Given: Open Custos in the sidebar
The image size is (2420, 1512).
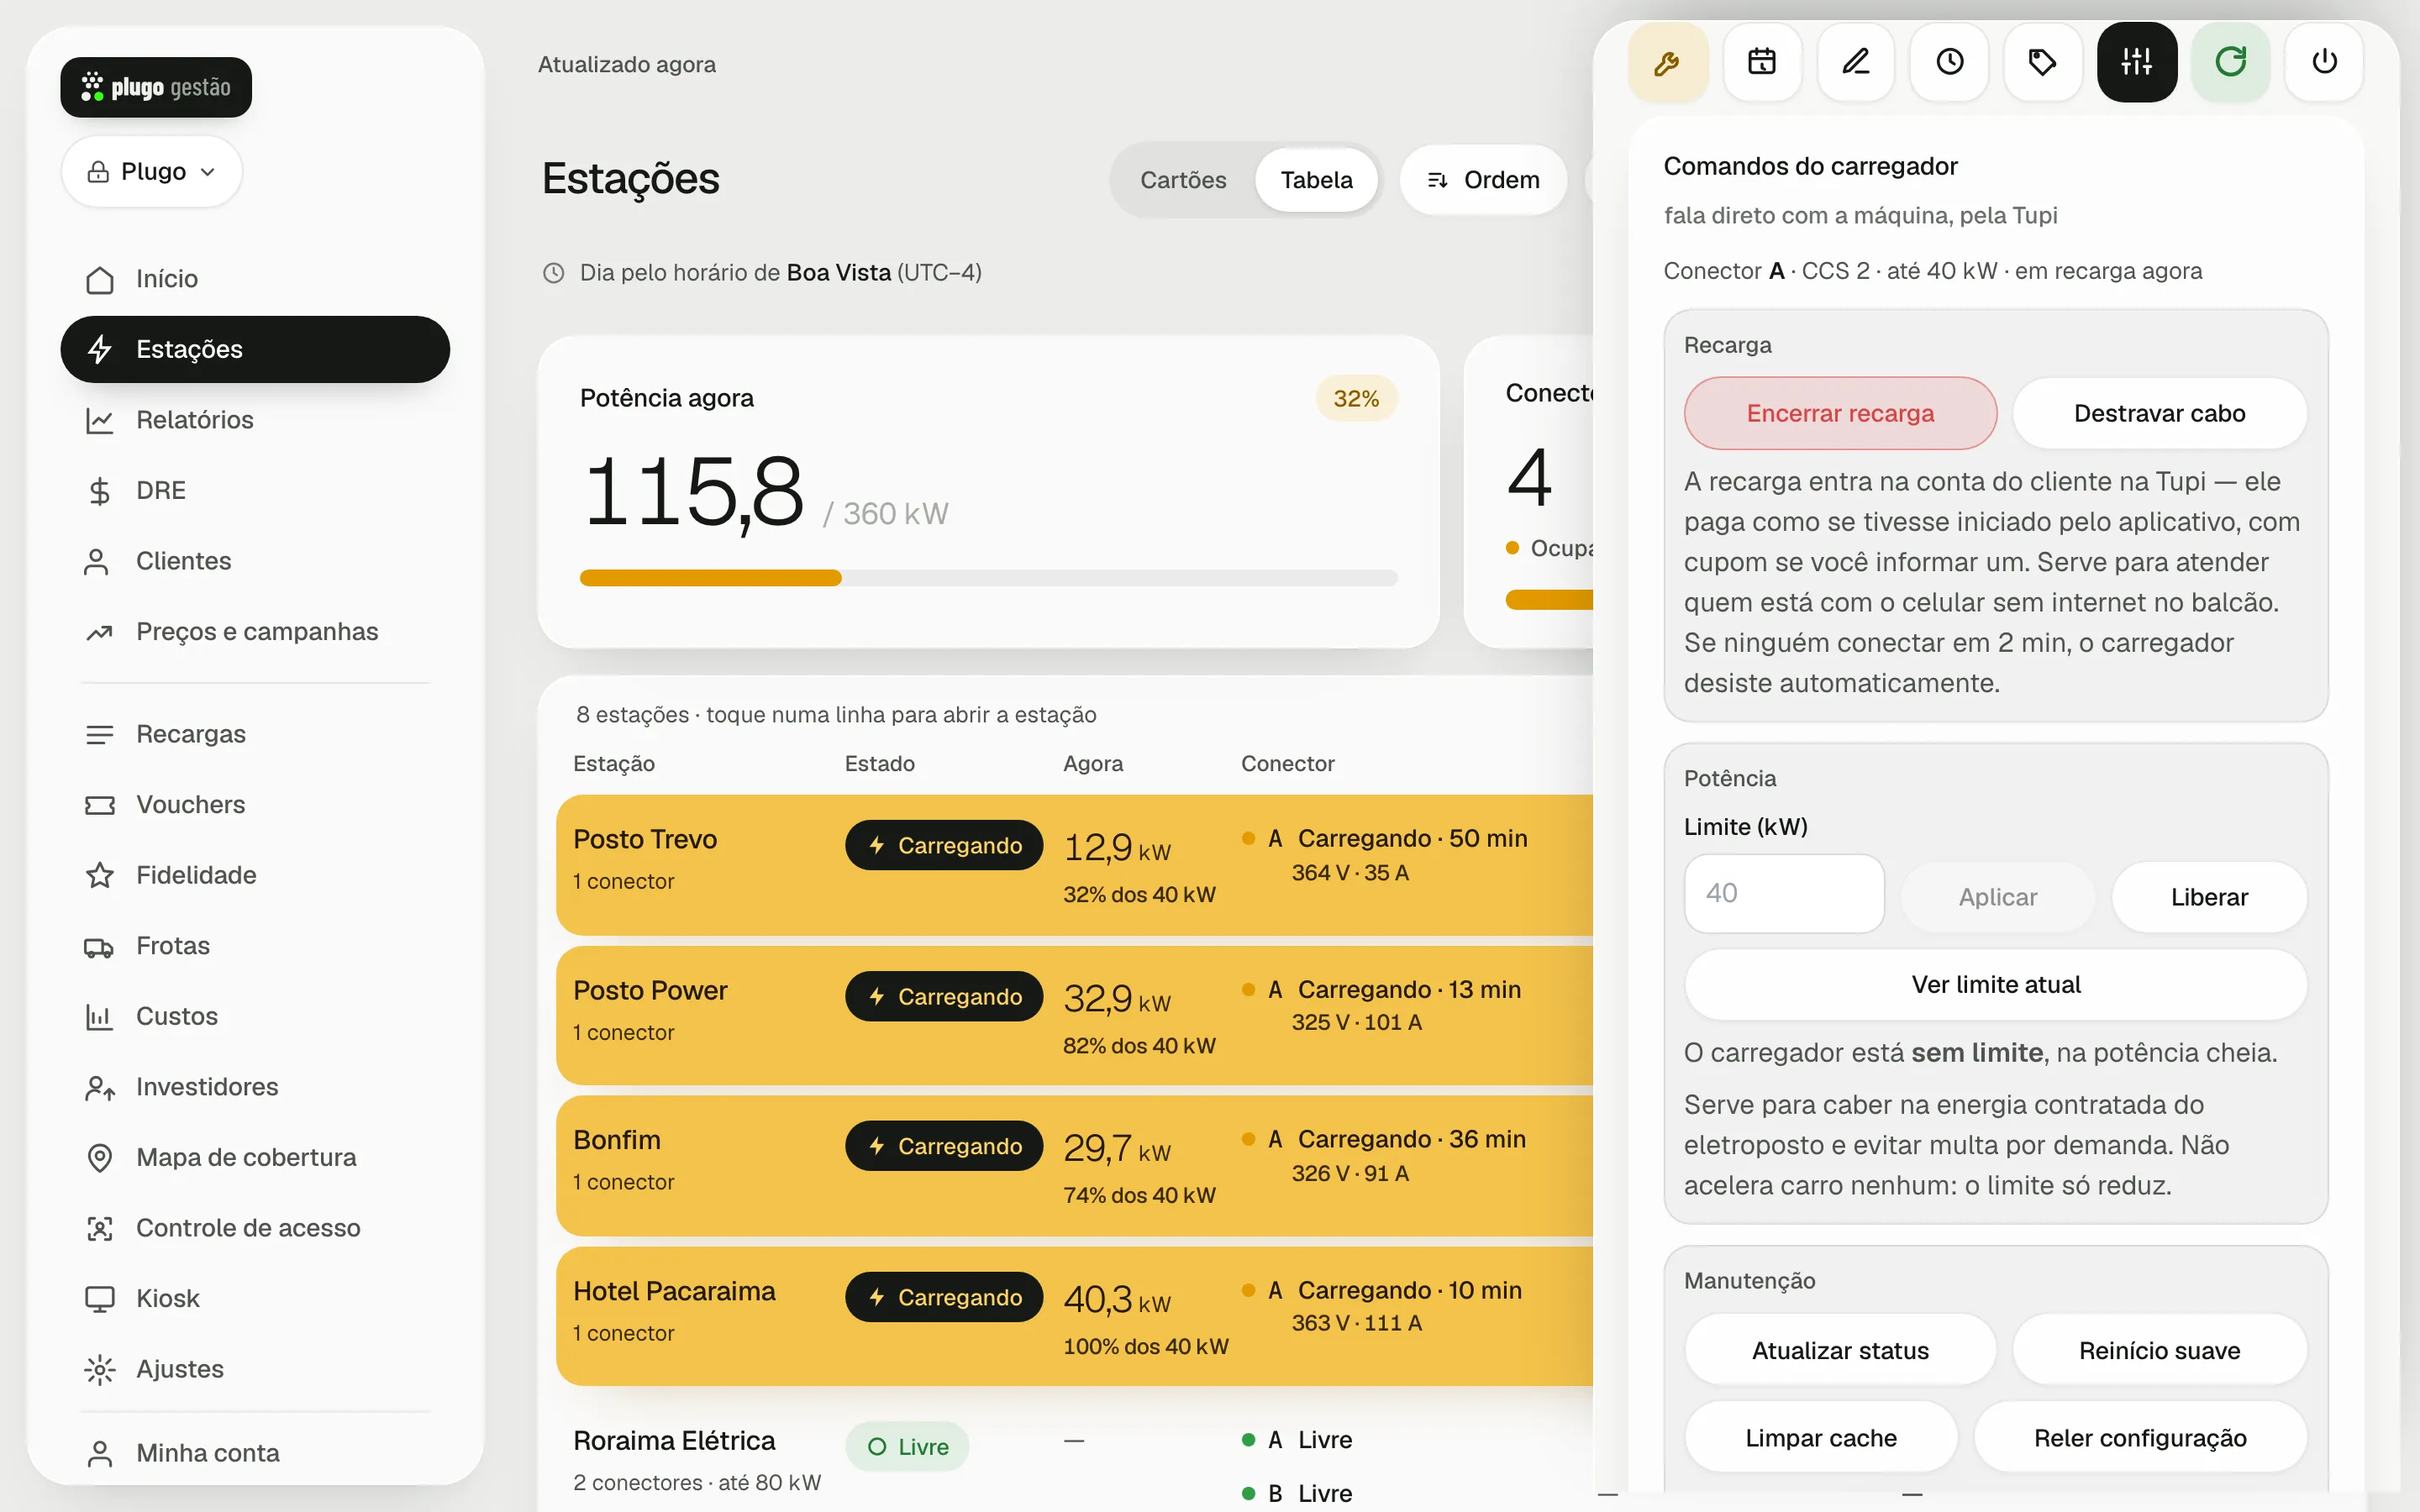Looking at the screenshot, I should [x=255, y=1016].
